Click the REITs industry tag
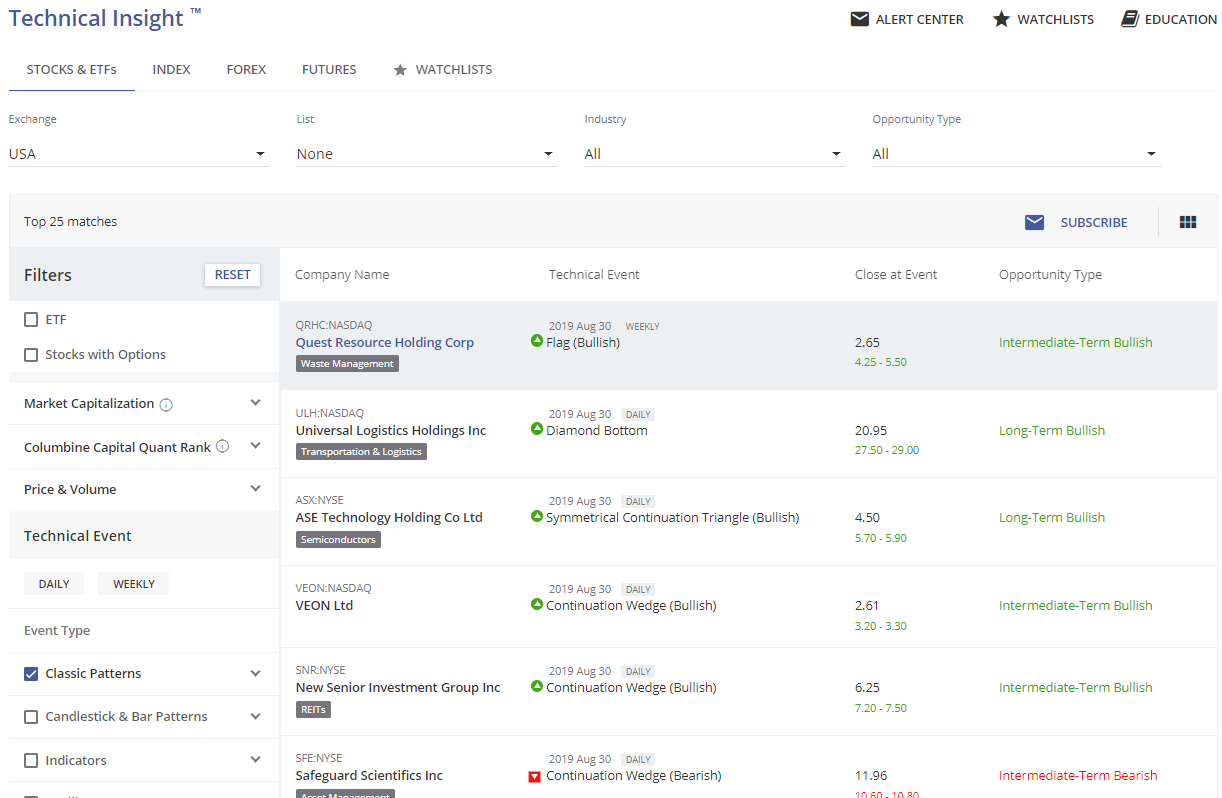The image size is (1222, 798). tap(313, 709)
